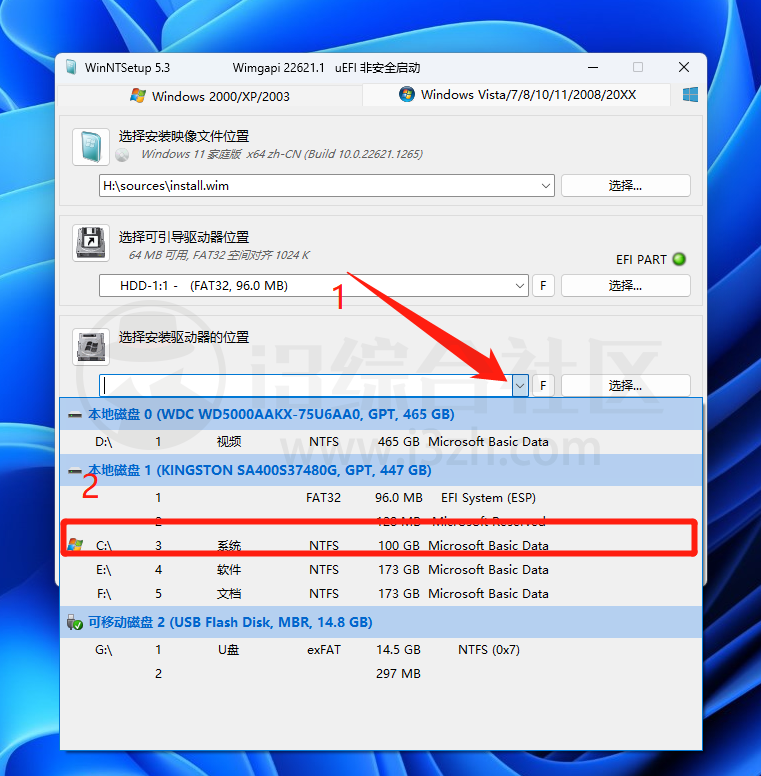The width and height of the screenshot is (761, 776).
Task: Open the install.wim path dropdown
Action: tap(545, 186)
